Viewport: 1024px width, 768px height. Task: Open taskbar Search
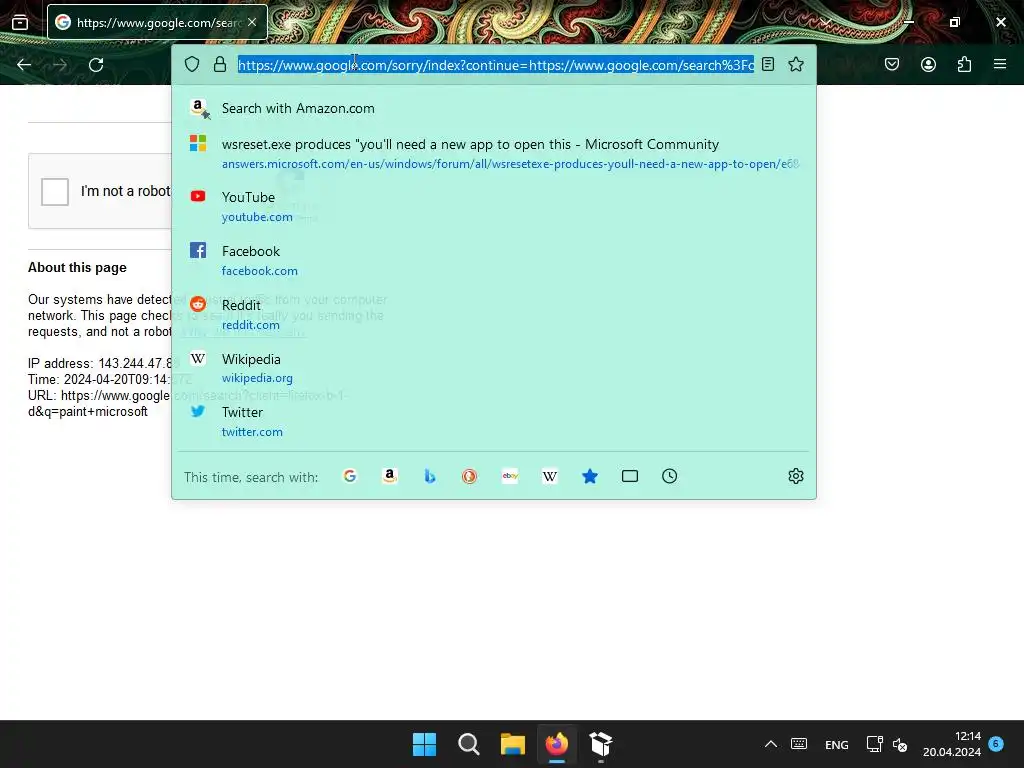468,744
